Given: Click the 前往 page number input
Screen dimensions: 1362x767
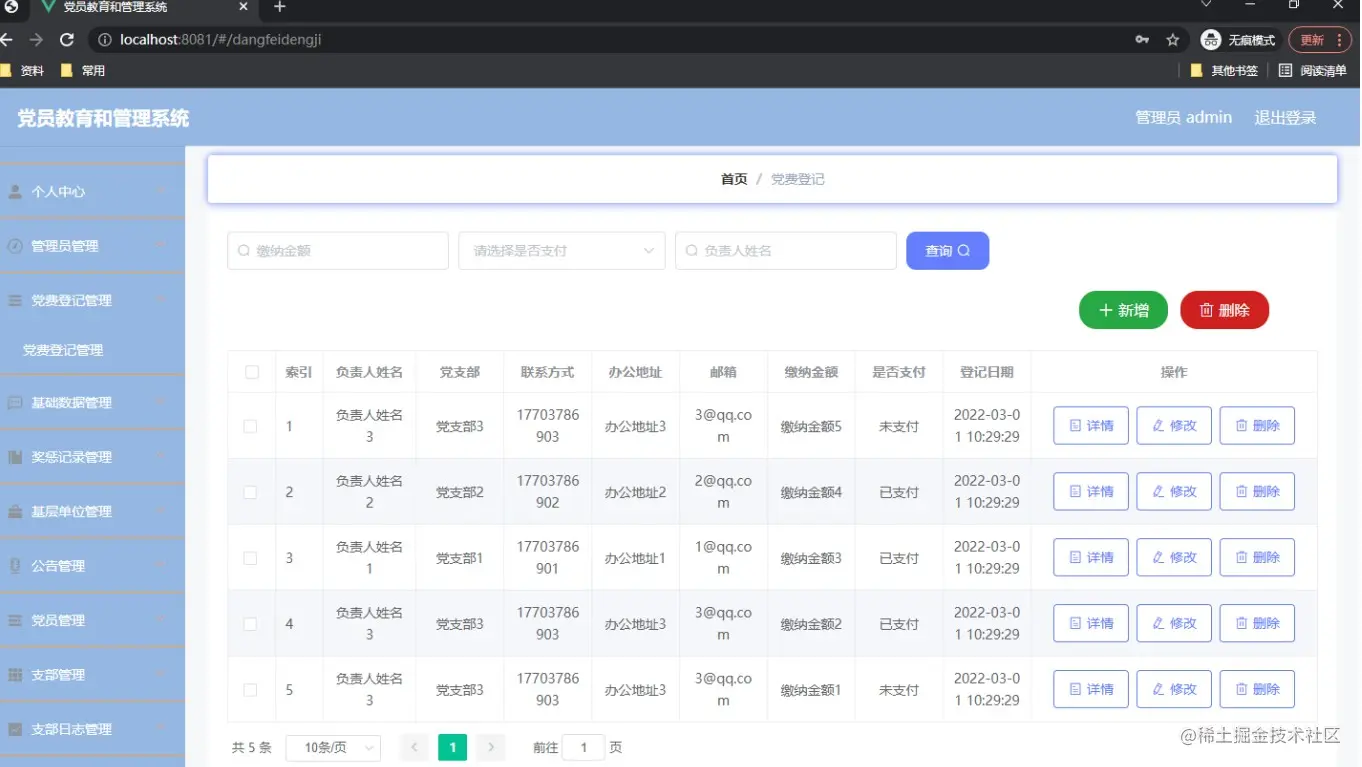Looking at the screenshot, I should click(583, 747).
